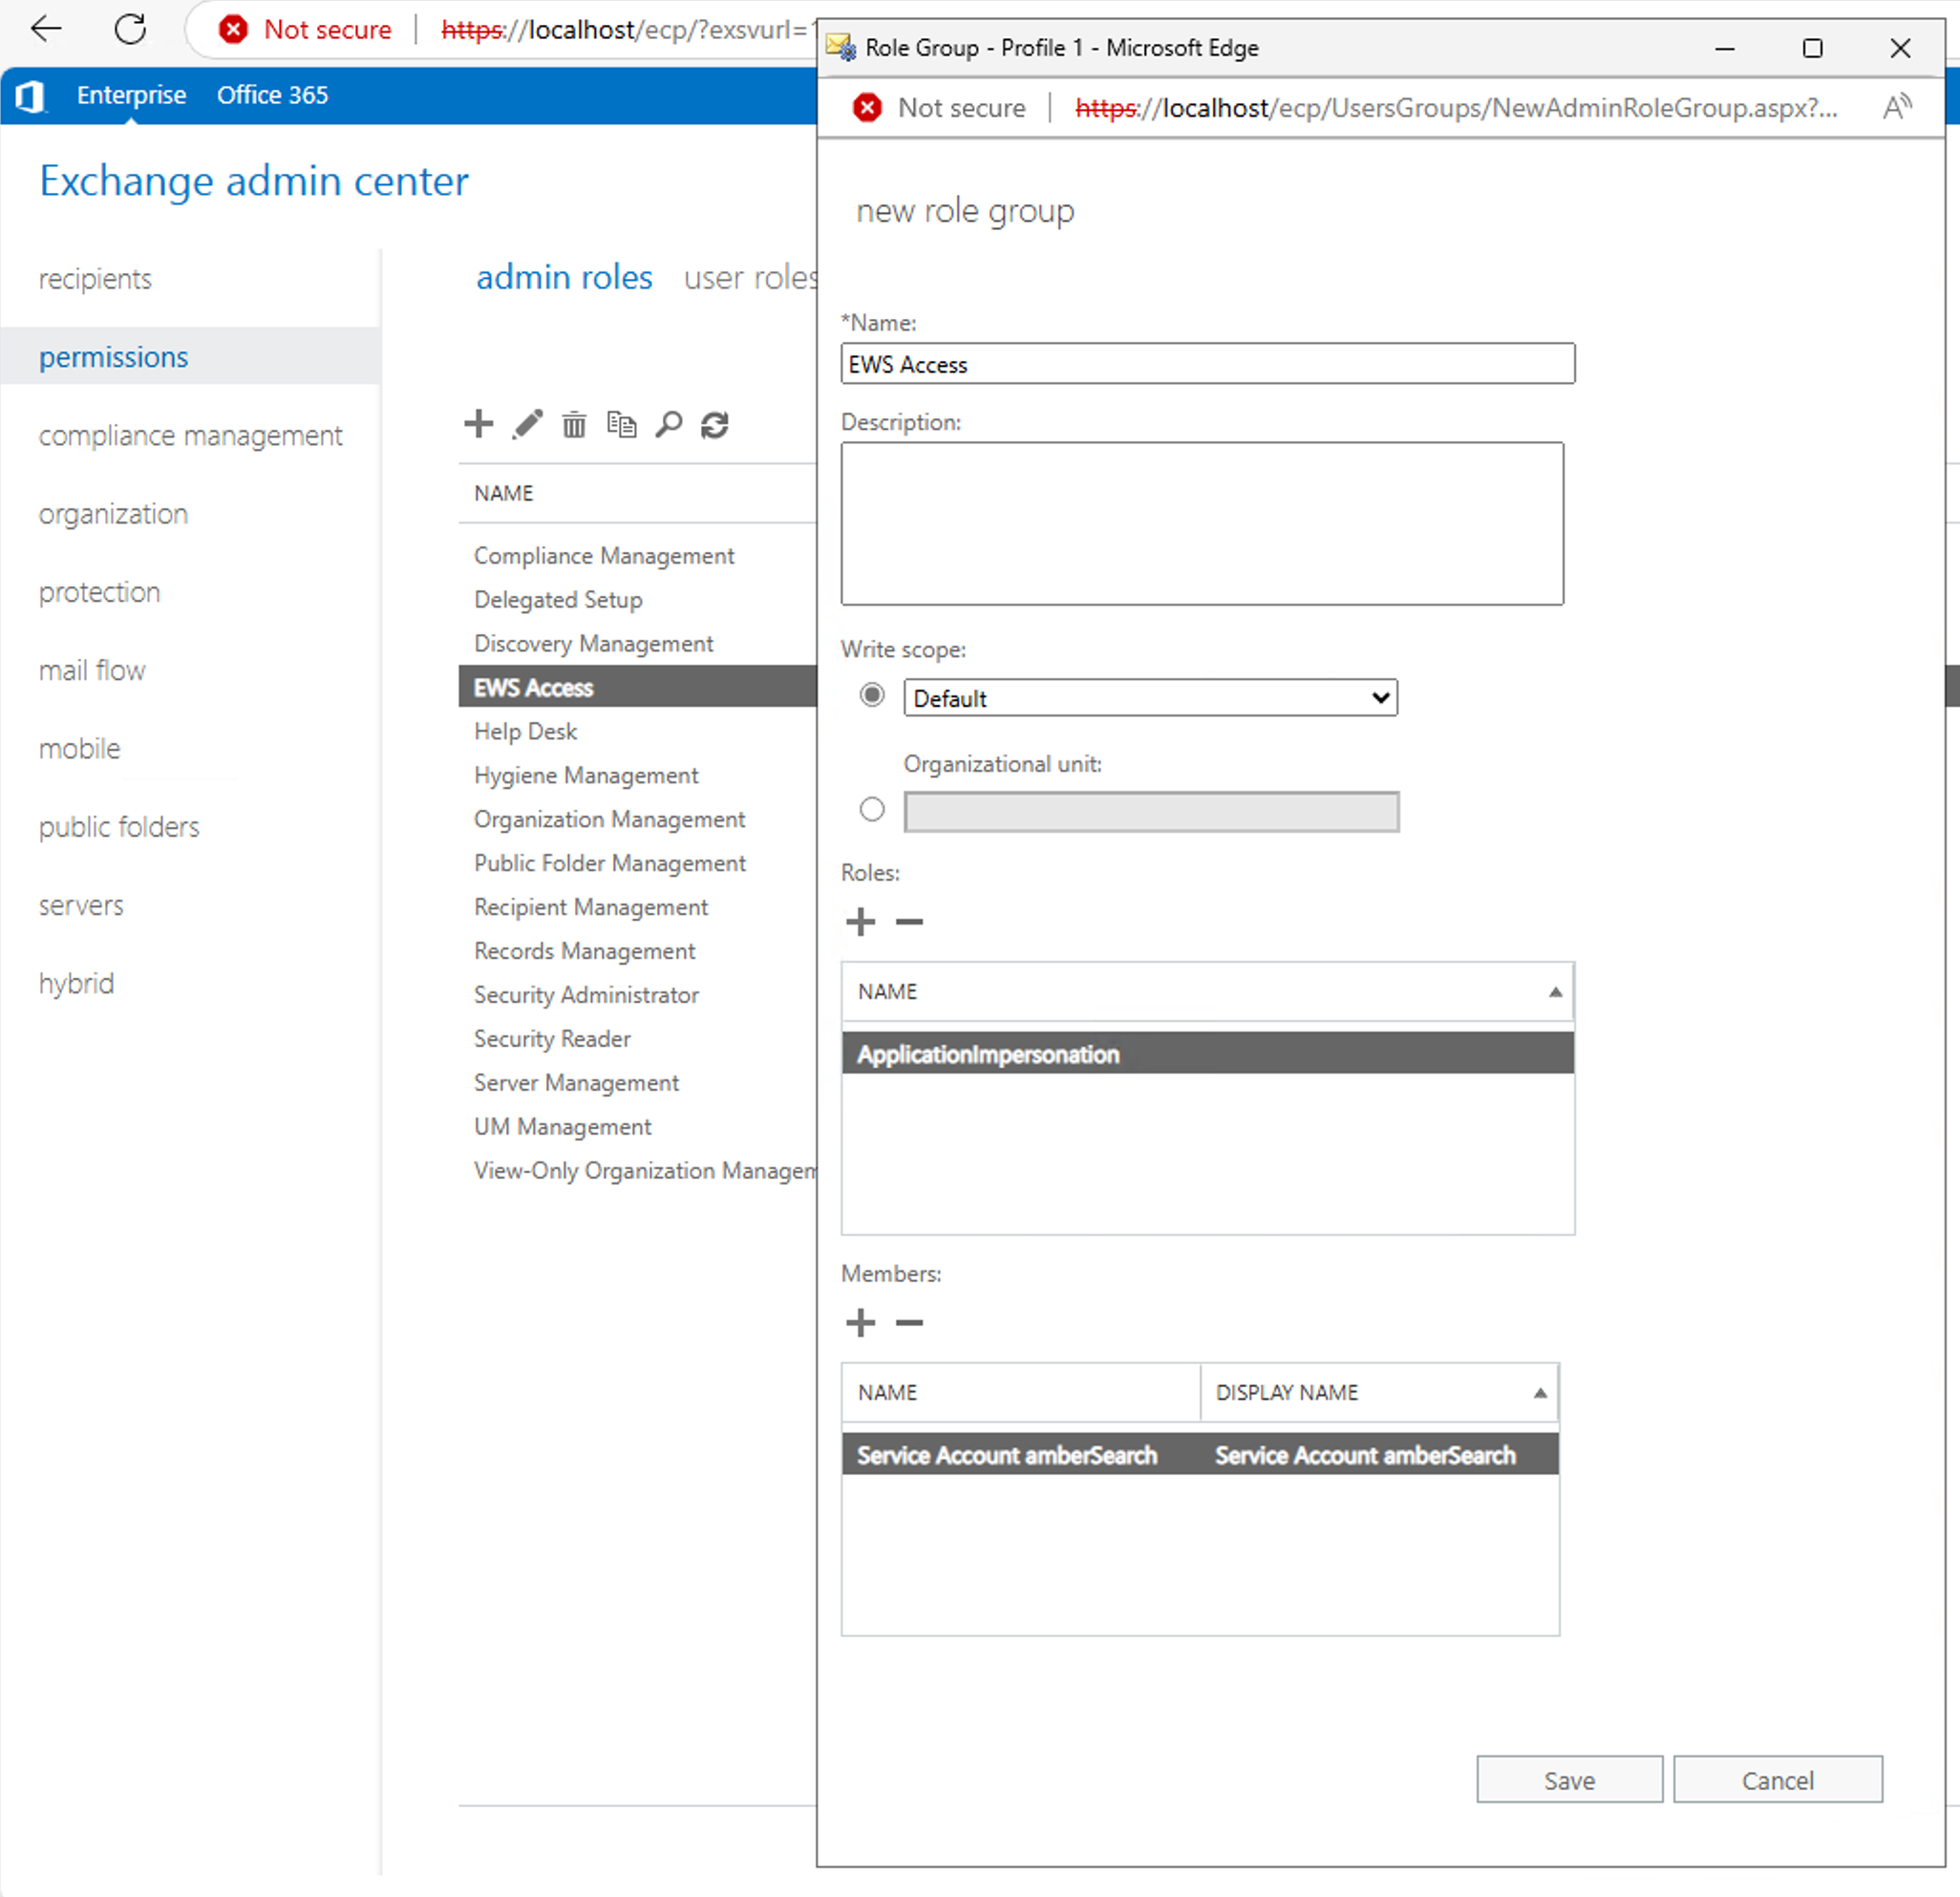Click the edit pencil icon in admin roles toolbar

click(x=527, y=424)
